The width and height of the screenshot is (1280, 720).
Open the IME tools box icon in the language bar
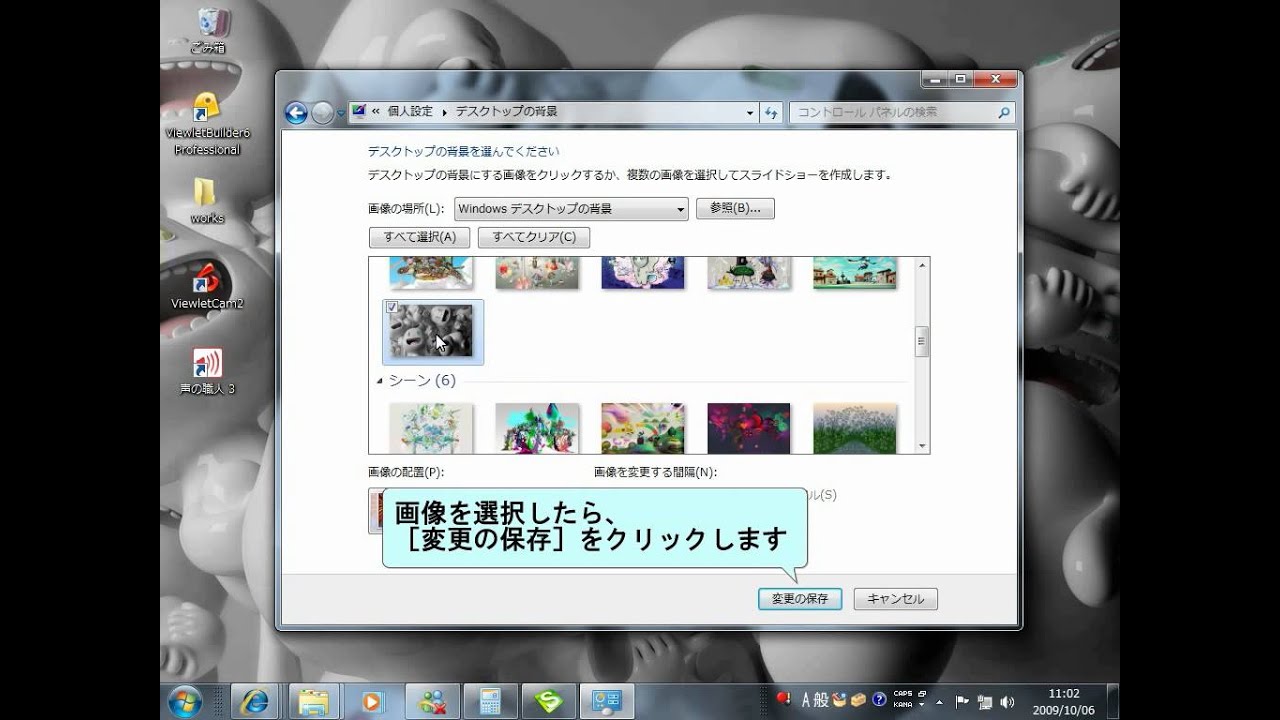point(859,700)
